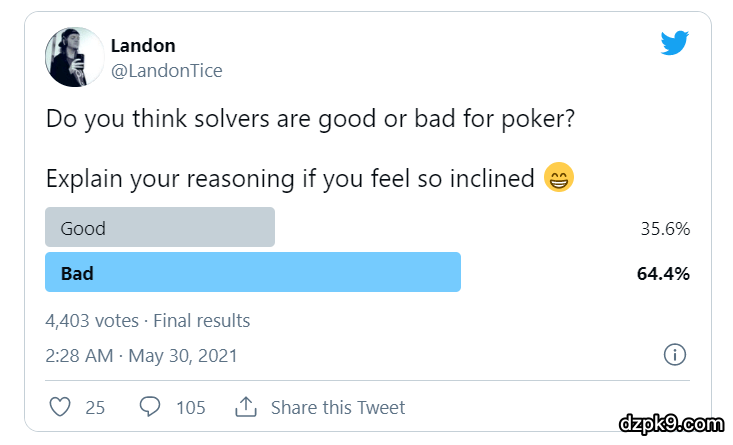The width and height of the screenshot is (733, 445).
Task: Click the Share this Tweet label
Action: (x=338, y=407)
